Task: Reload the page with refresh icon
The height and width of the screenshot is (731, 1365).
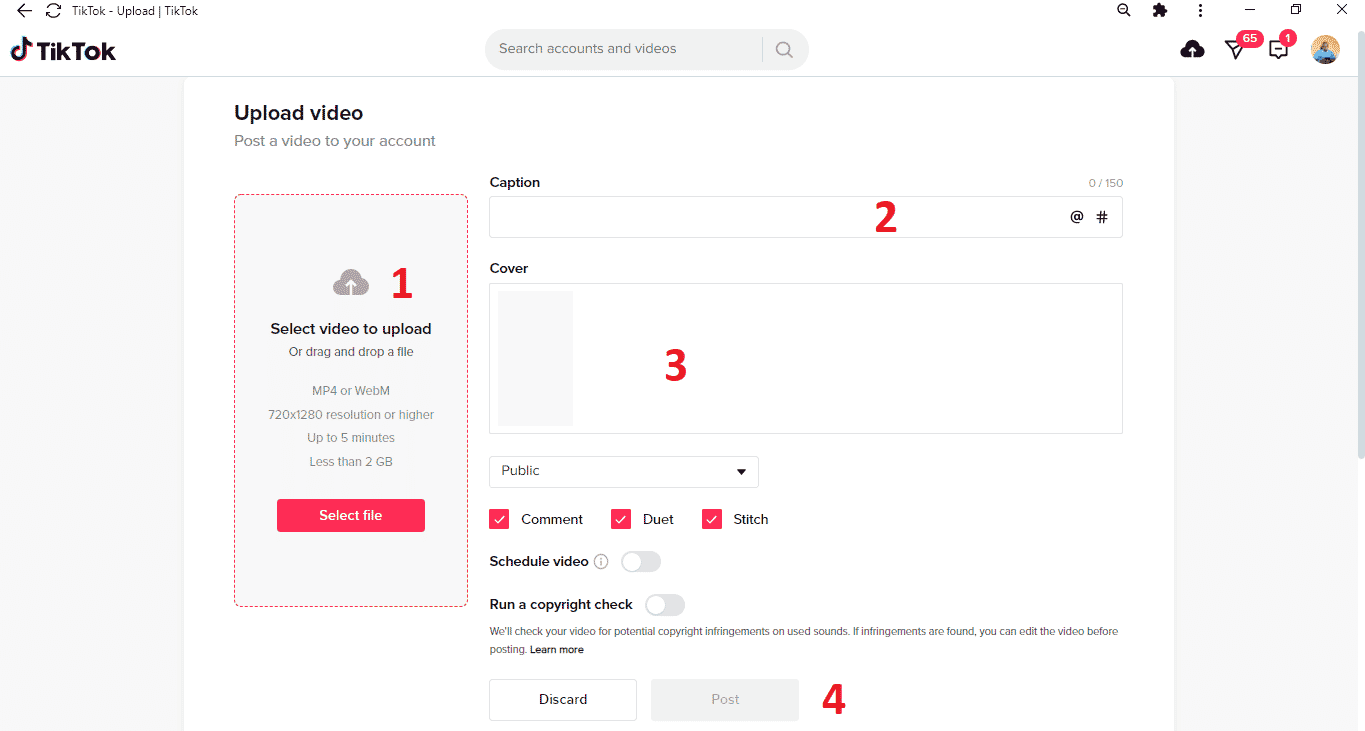Action: click(53, 10)
